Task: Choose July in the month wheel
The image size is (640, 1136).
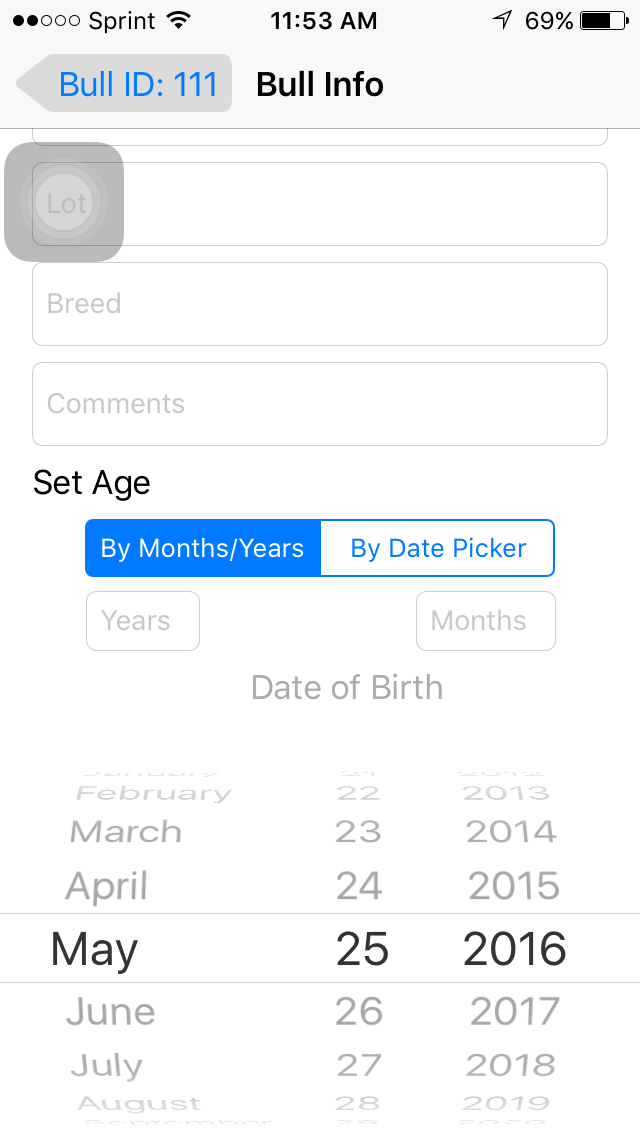Action: click(x=106, y=1066)
